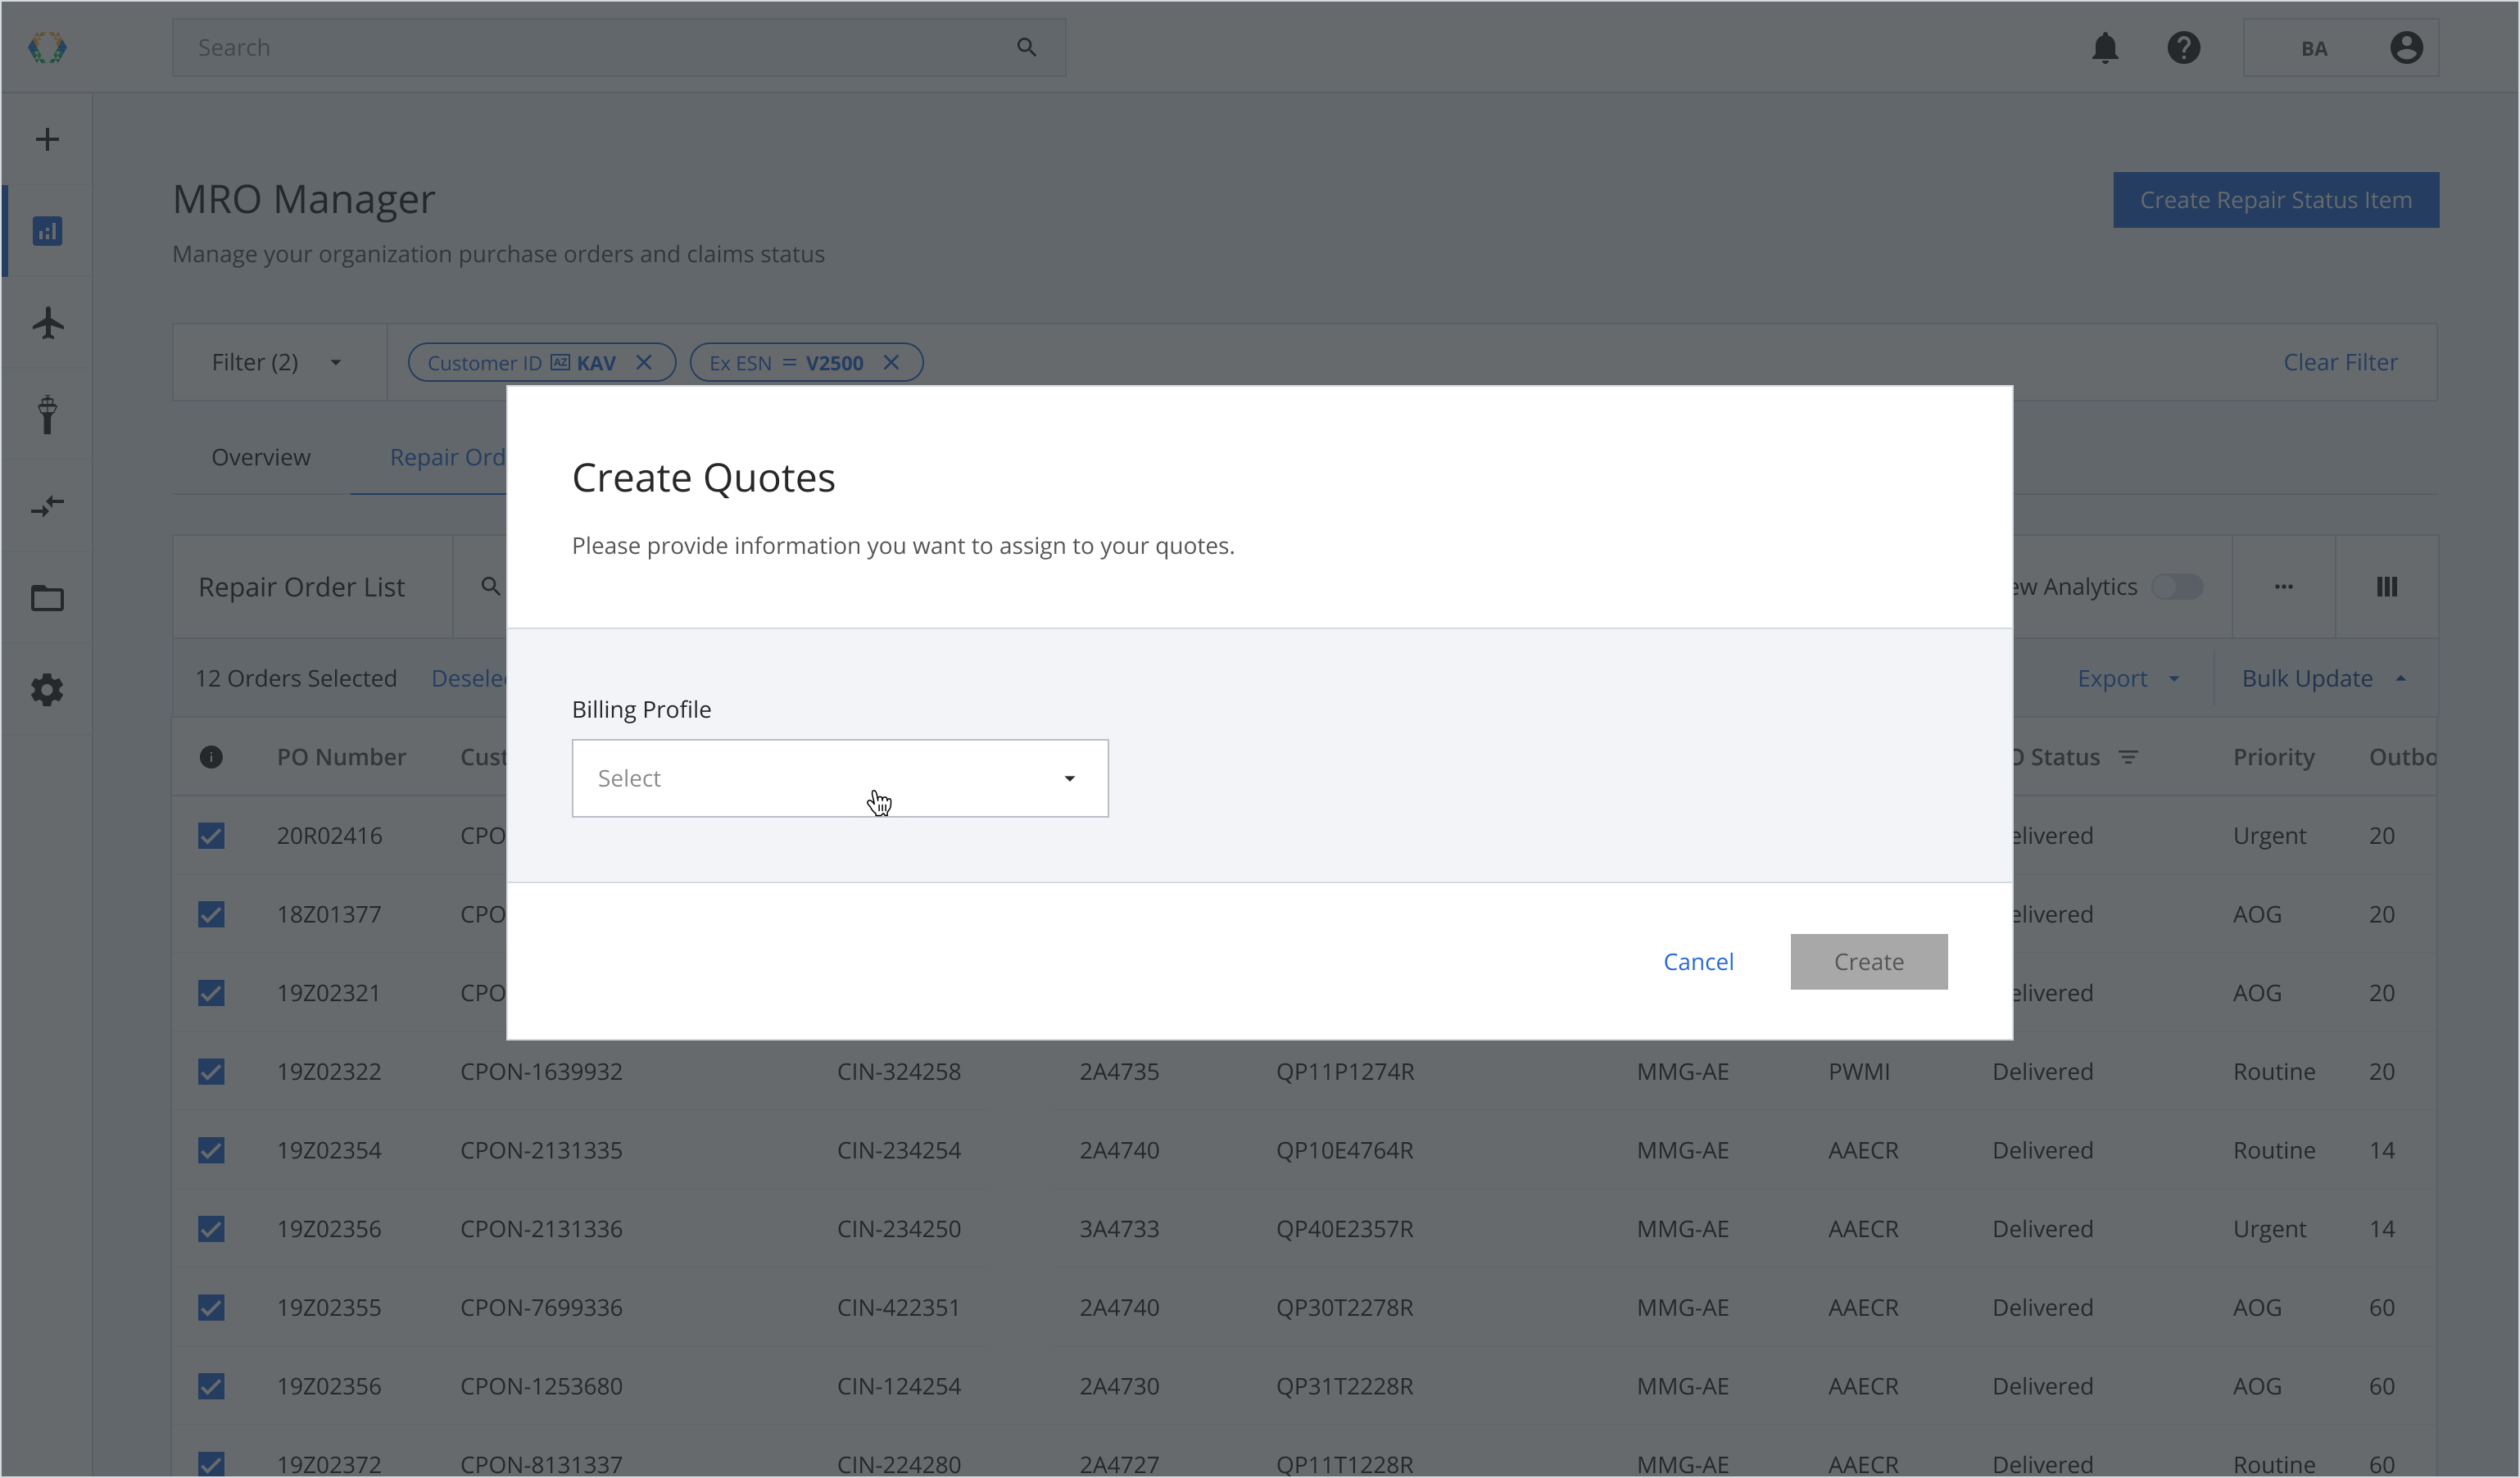Remove the Ex ESN V2500 filter chip

pos(891,362)
